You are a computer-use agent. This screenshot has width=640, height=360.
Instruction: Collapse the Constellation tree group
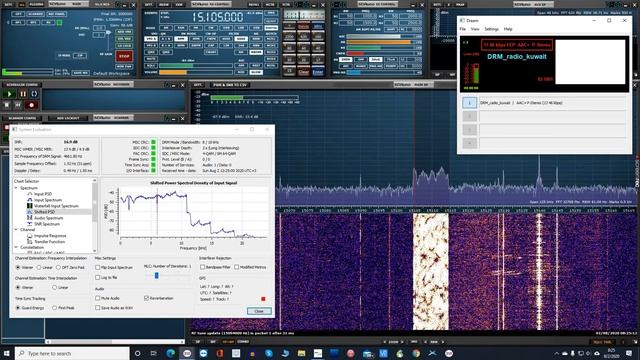16,247
